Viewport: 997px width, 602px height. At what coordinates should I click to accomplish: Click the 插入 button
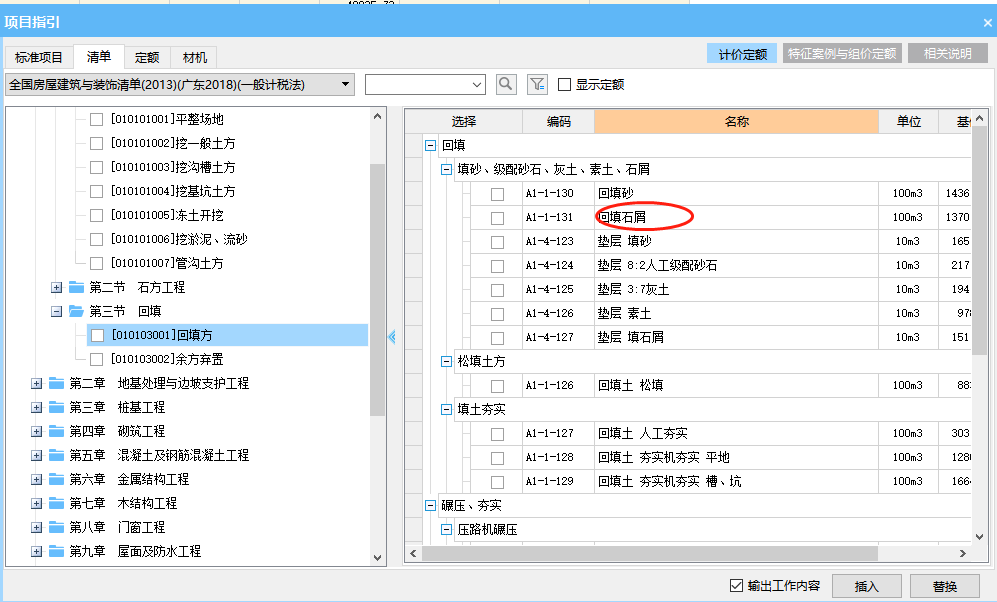tap(866, 586)
